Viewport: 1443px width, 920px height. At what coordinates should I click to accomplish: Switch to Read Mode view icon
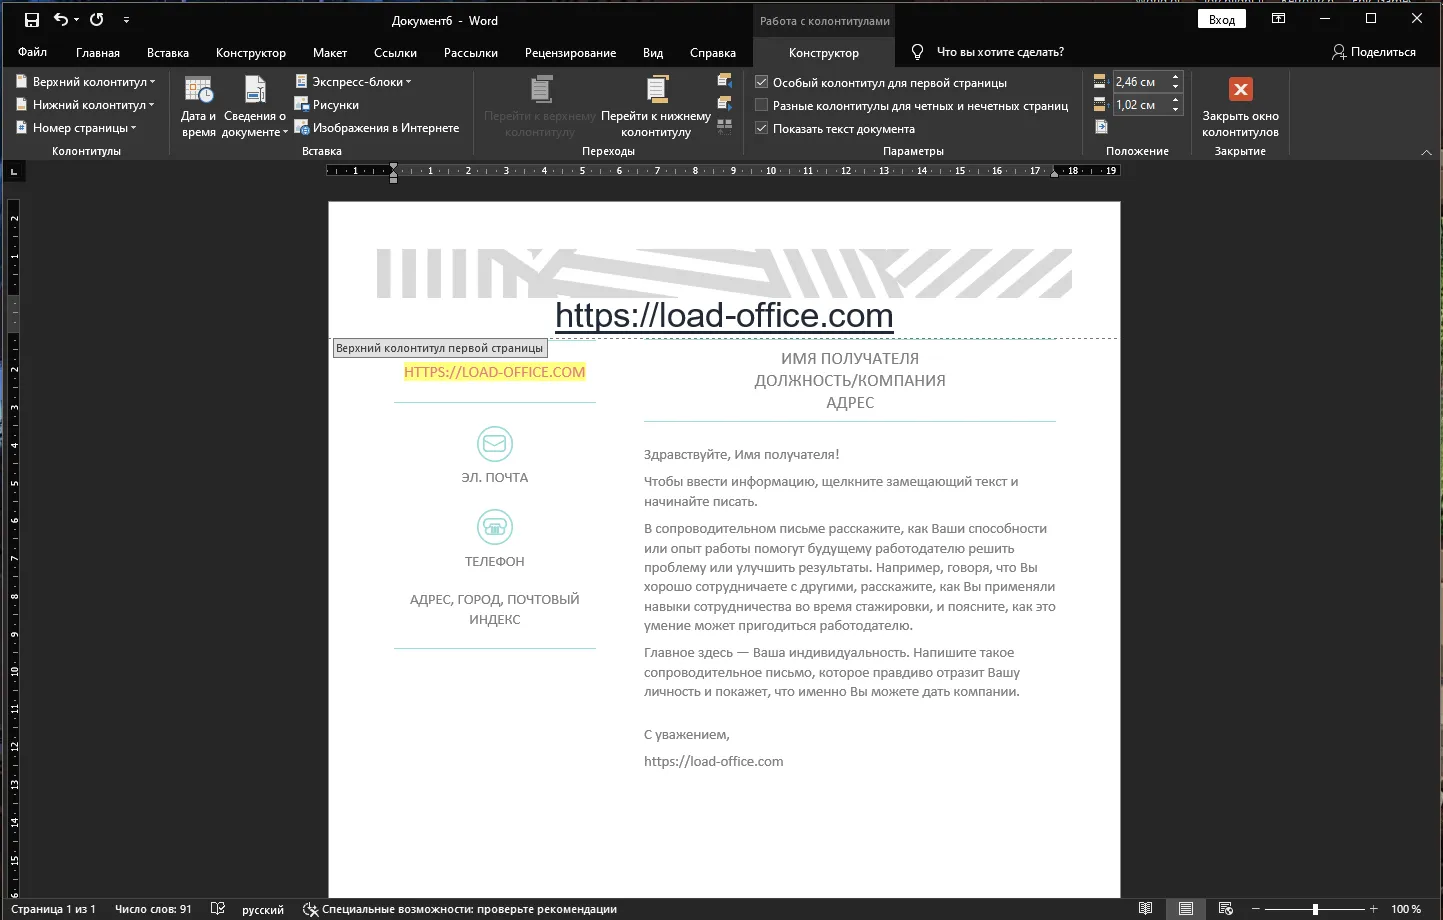[1146, 909]
